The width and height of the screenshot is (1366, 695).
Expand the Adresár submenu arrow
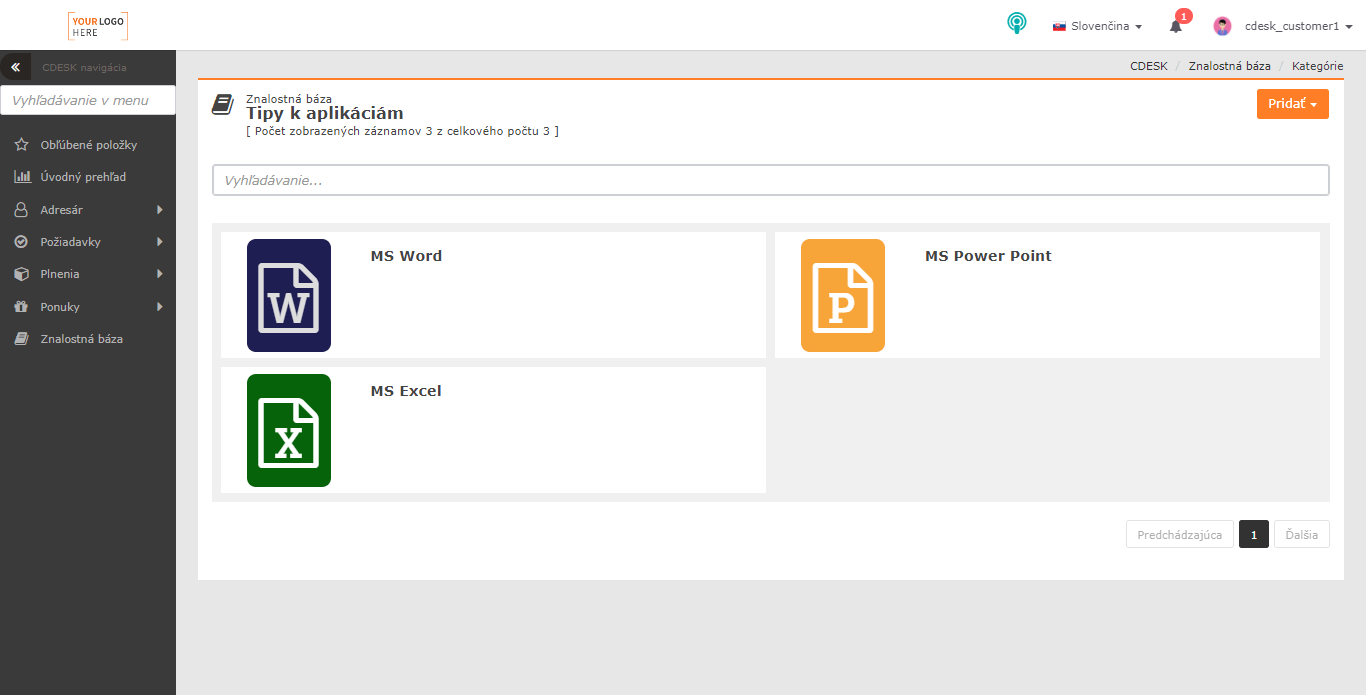159,210
